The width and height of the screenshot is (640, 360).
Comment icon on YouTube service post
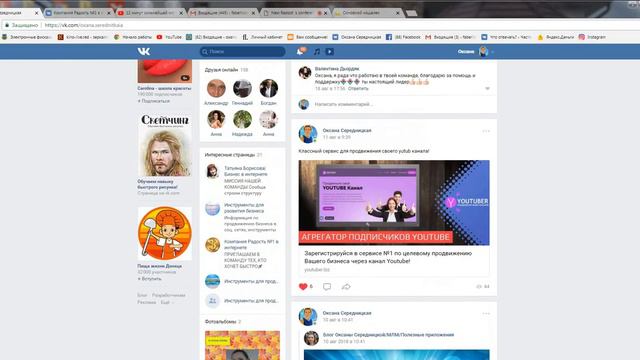coord(327,287)
